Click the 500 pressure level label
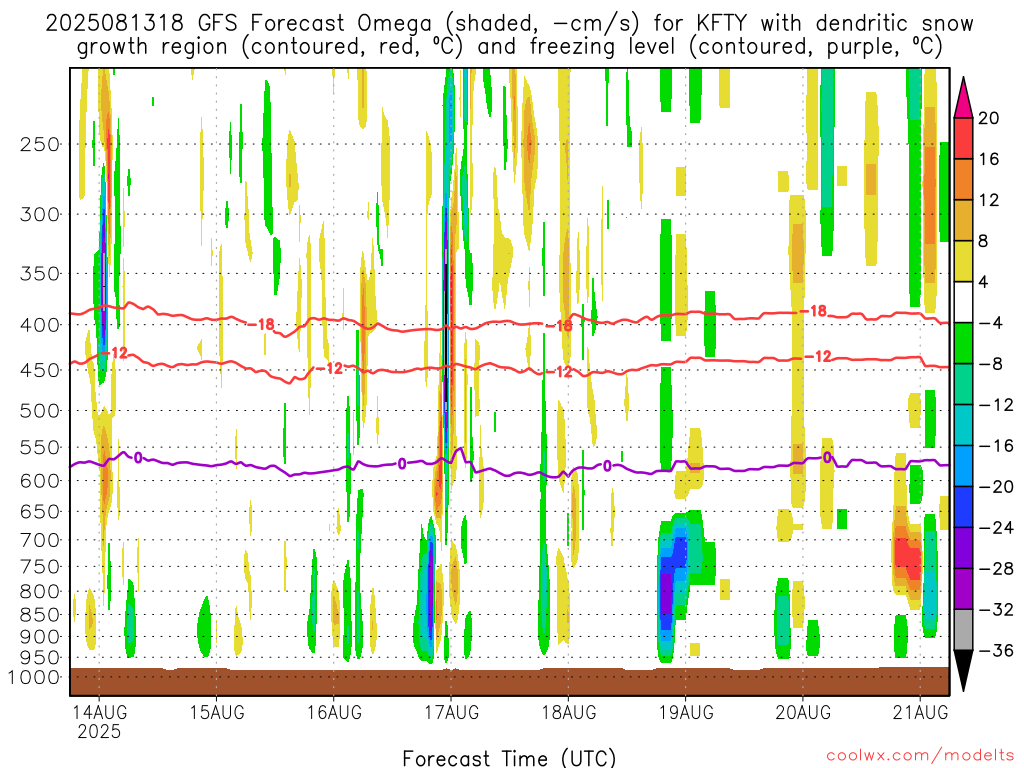 coord(40,411)
